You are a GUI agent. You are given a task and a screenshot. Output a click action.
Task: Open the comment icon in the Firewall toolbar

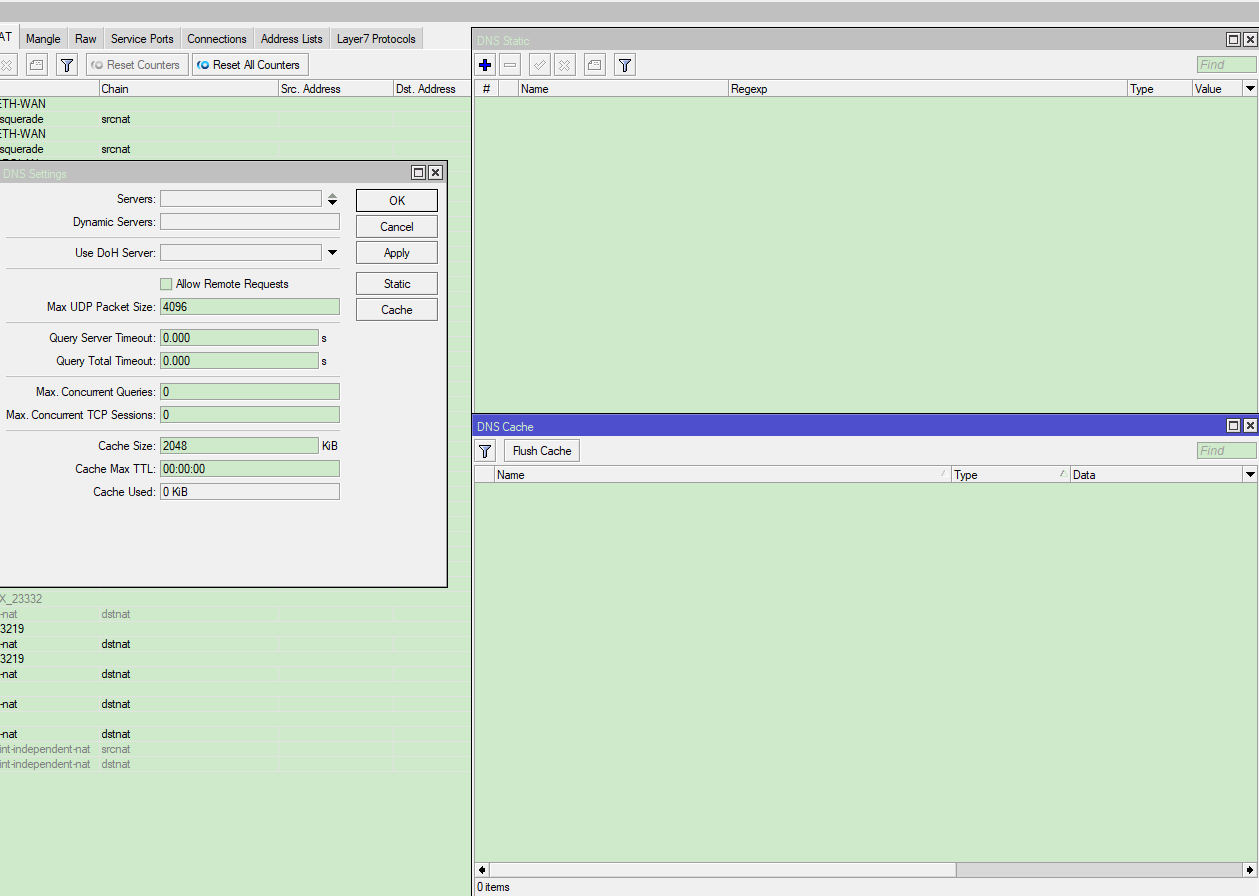tap(37, 65)
